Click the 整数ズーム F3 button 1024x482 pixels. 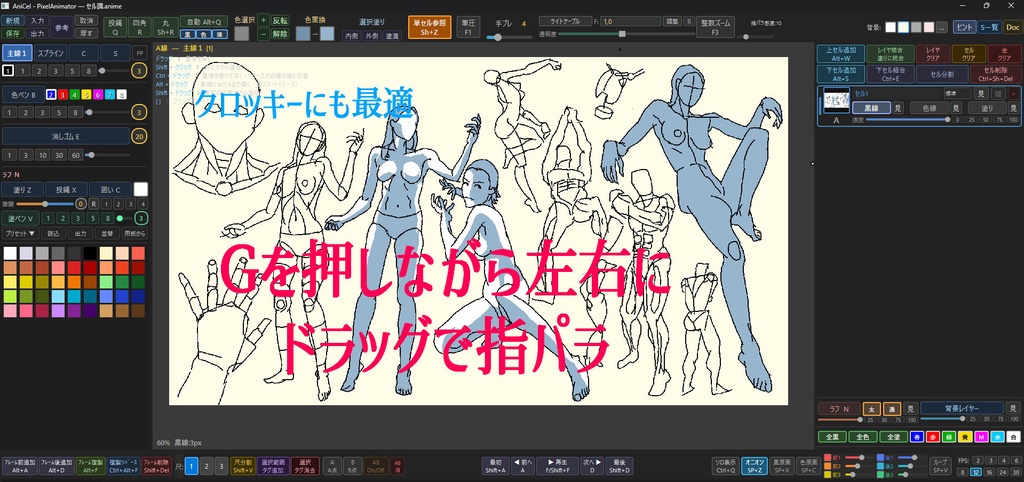click(715, 27)
